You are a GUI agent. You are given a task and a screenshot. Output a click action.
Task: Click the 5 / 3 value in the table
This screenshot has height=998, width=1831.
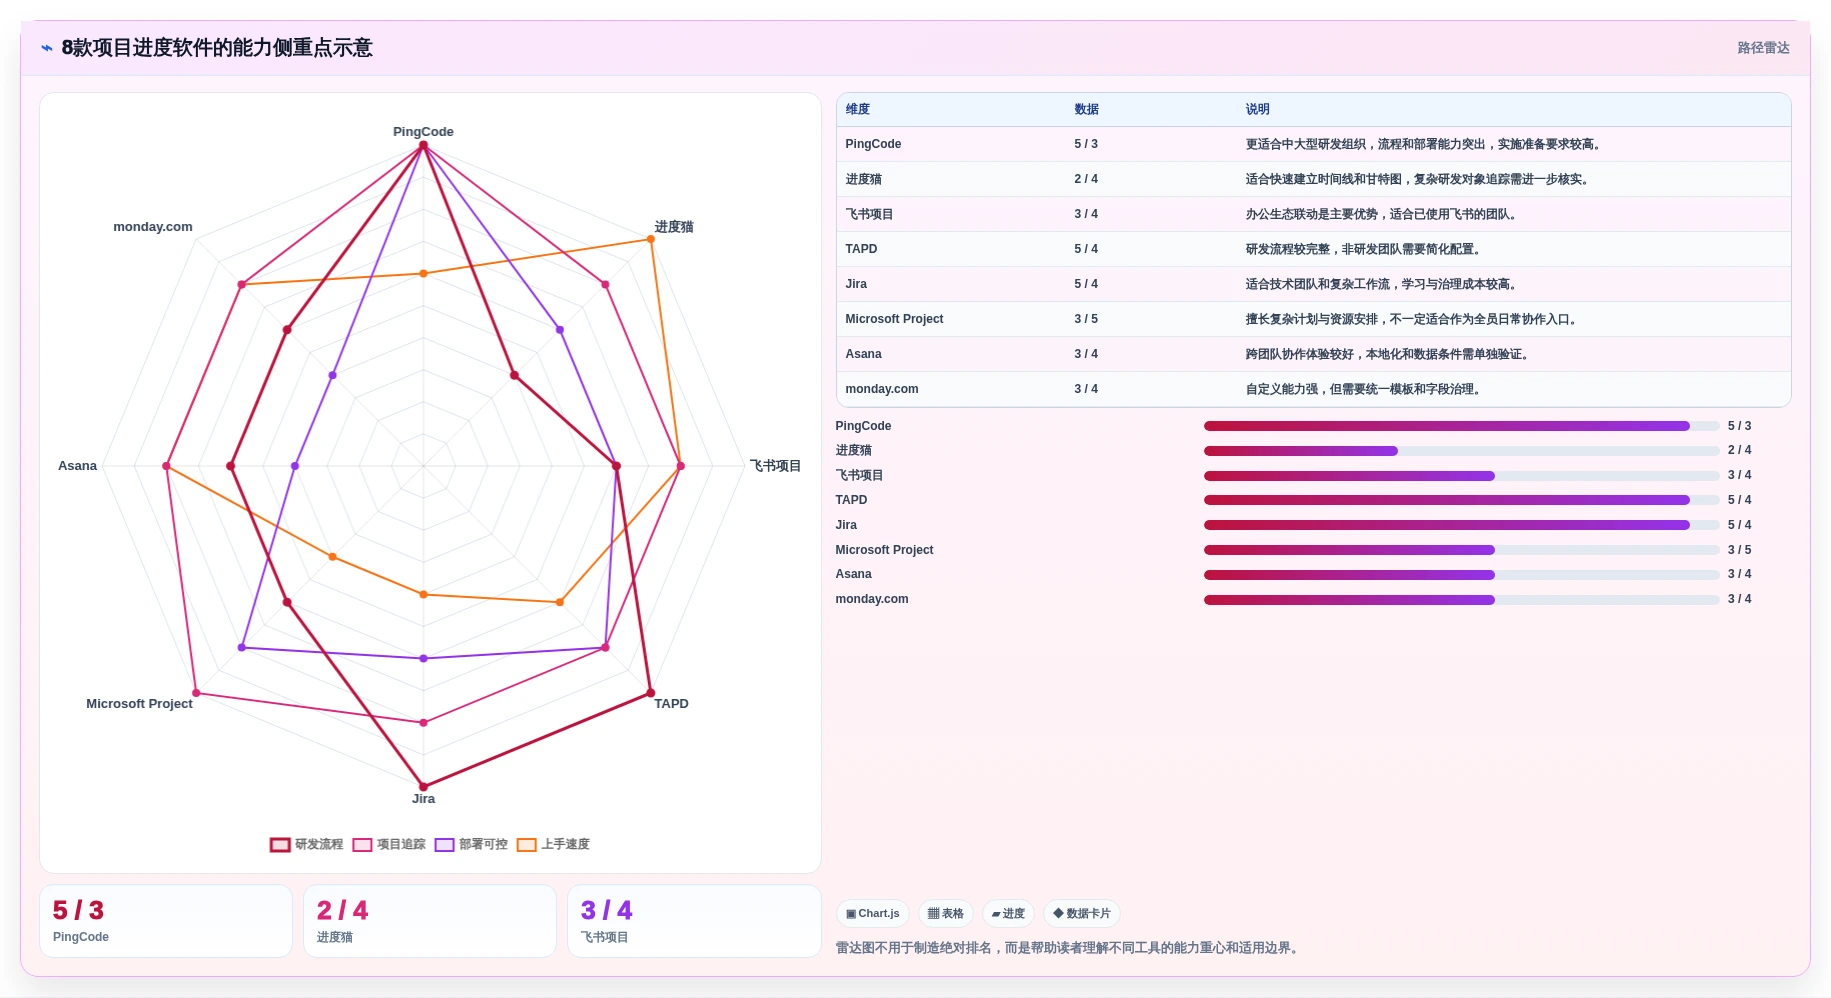1086,144
